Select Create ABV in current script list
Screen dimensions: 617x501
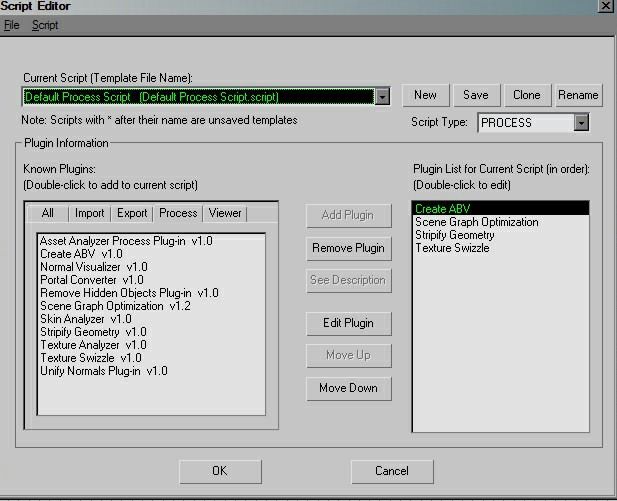pos(501,209)
